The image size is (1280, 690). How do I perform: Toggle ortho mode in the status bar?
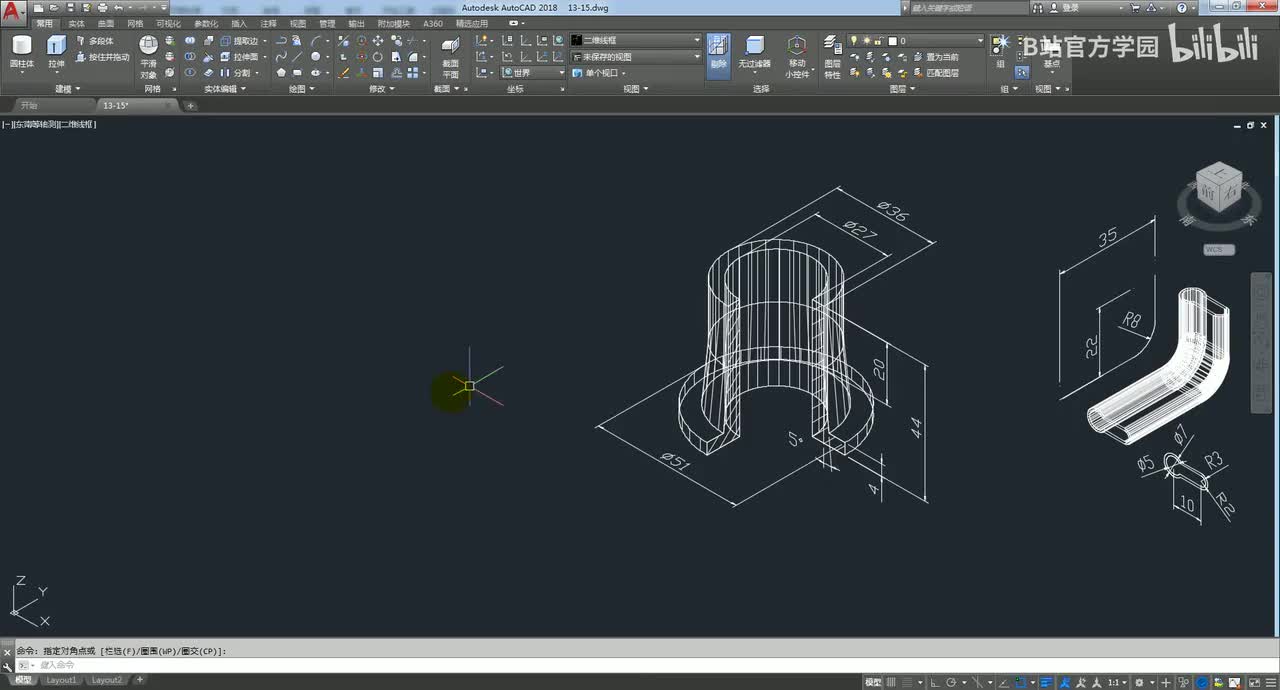click(936, 682)
